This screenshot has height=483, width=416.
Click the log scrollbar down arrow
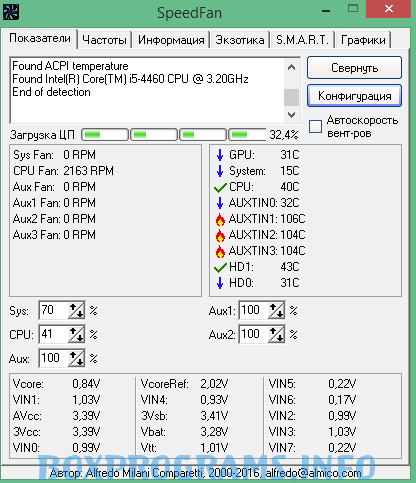click(291, 115)
